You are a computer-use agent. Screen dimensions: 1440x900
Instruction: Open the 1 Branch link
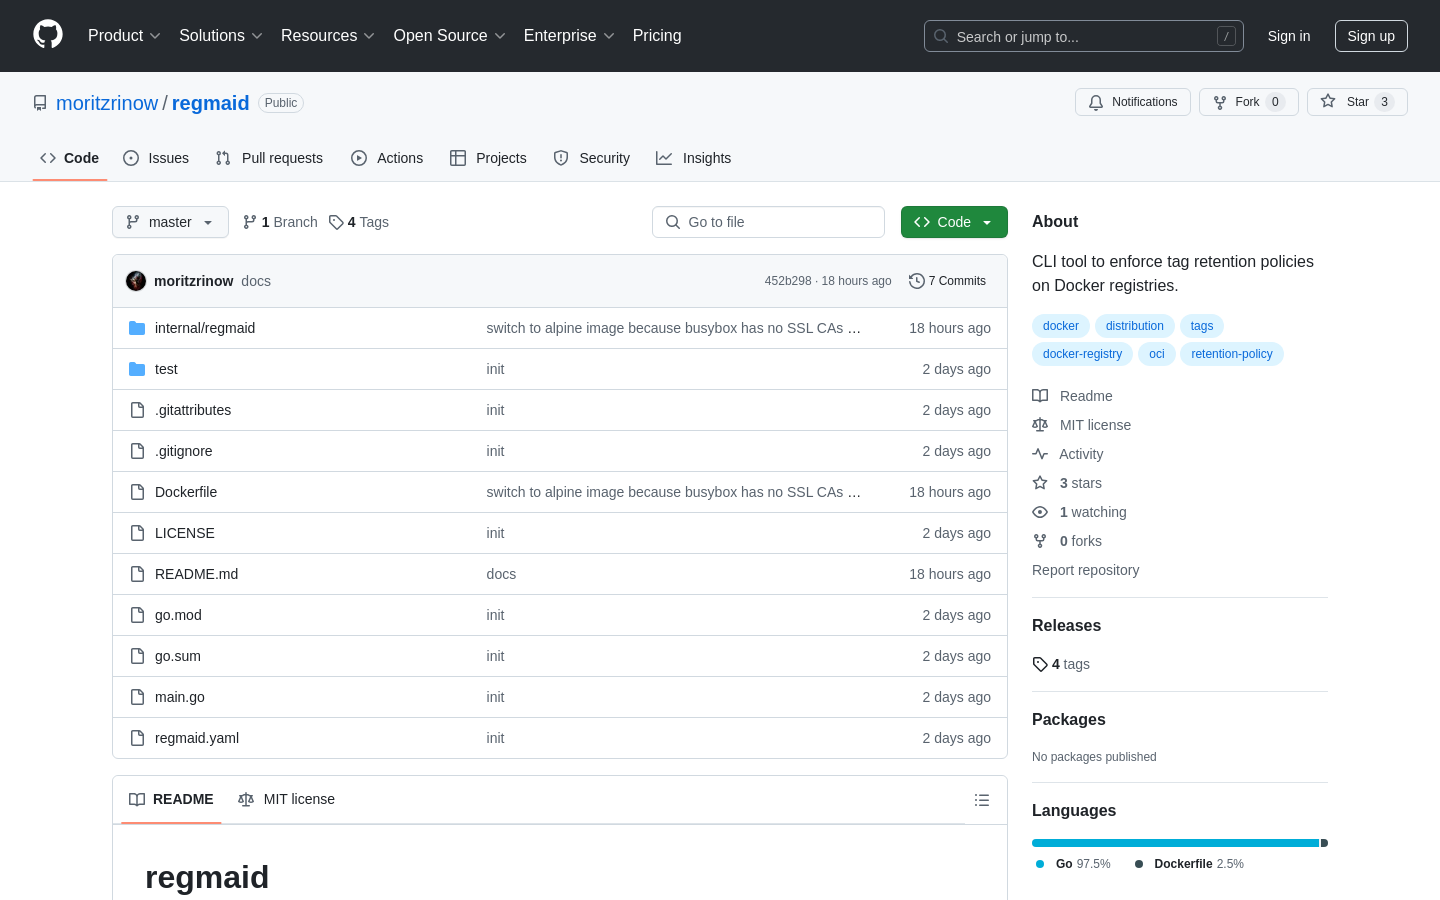(280, 222)
